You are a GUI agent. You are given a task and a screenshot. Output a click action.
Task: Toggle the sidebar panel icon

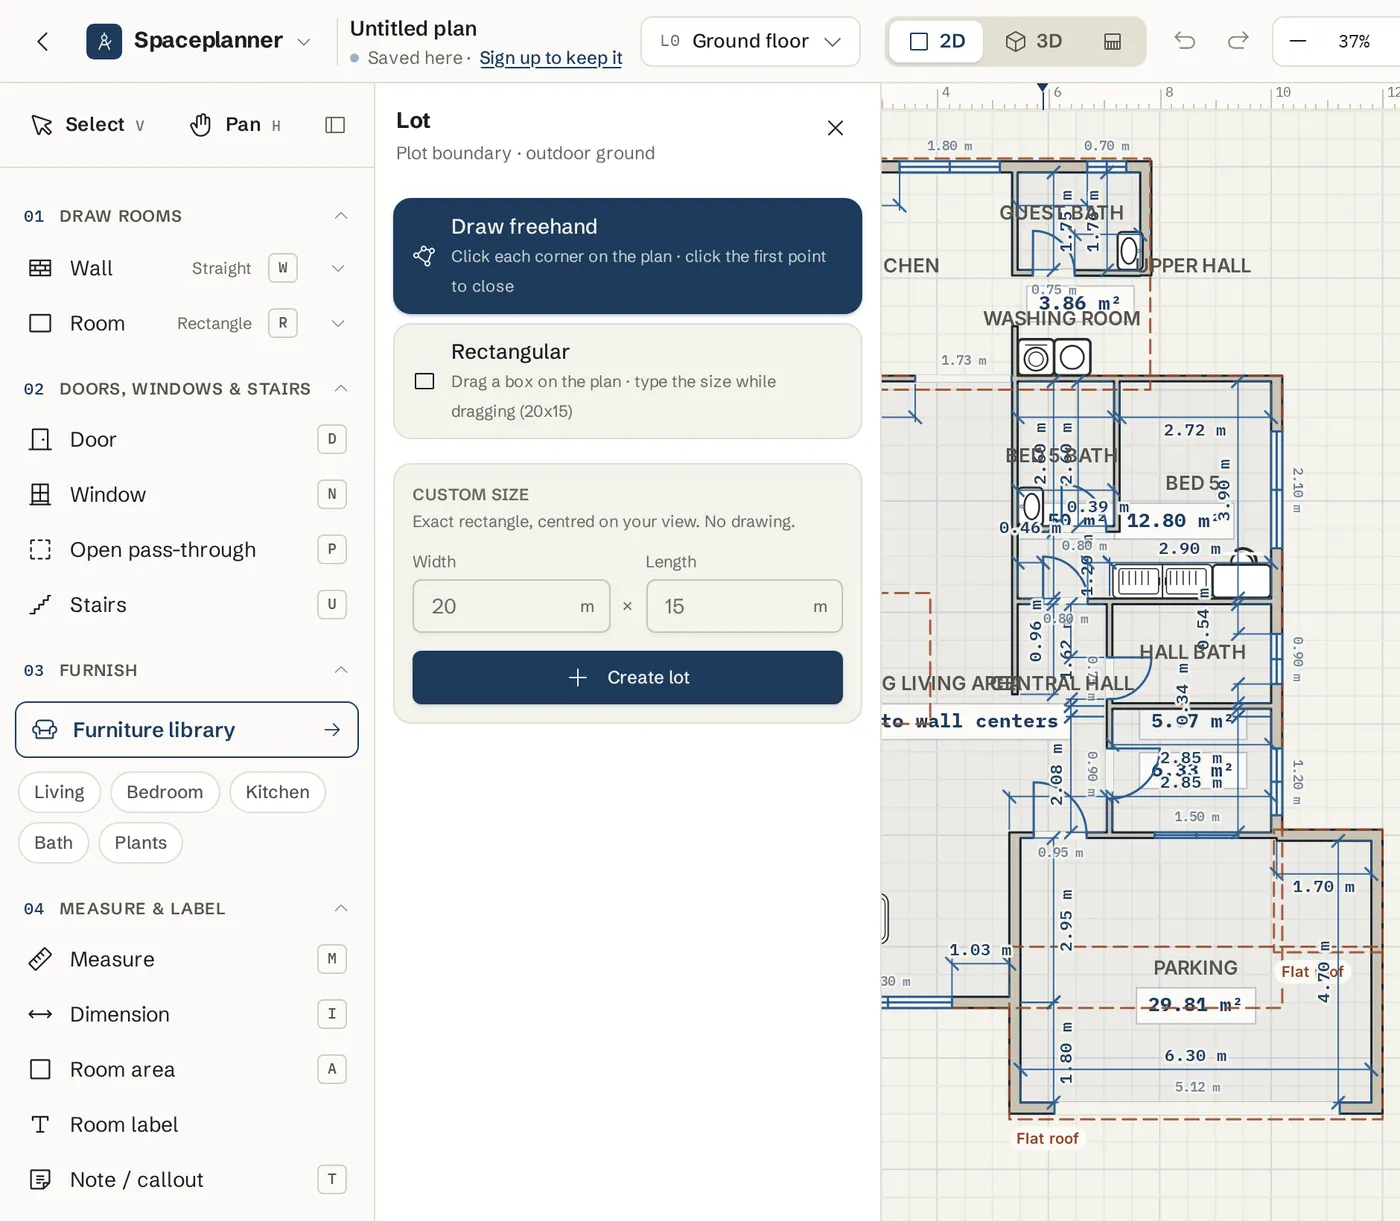pyautogui.click(x=335, y=125)
